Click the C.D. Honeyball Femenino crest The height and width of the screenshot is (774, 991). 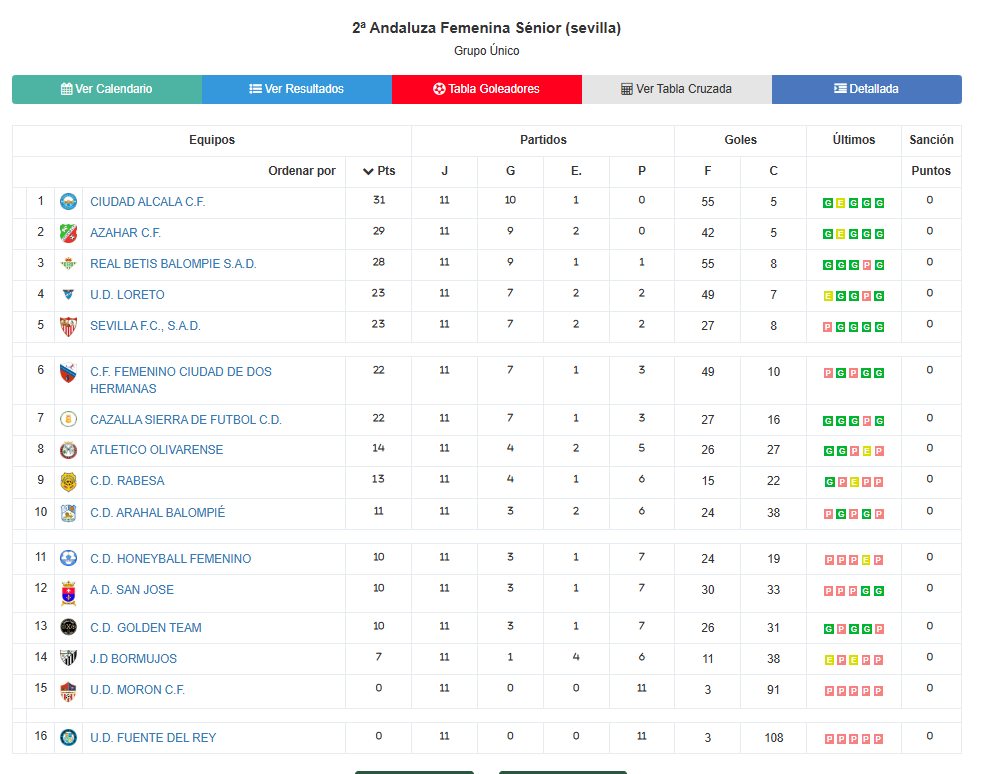click(x=68, y=559)
